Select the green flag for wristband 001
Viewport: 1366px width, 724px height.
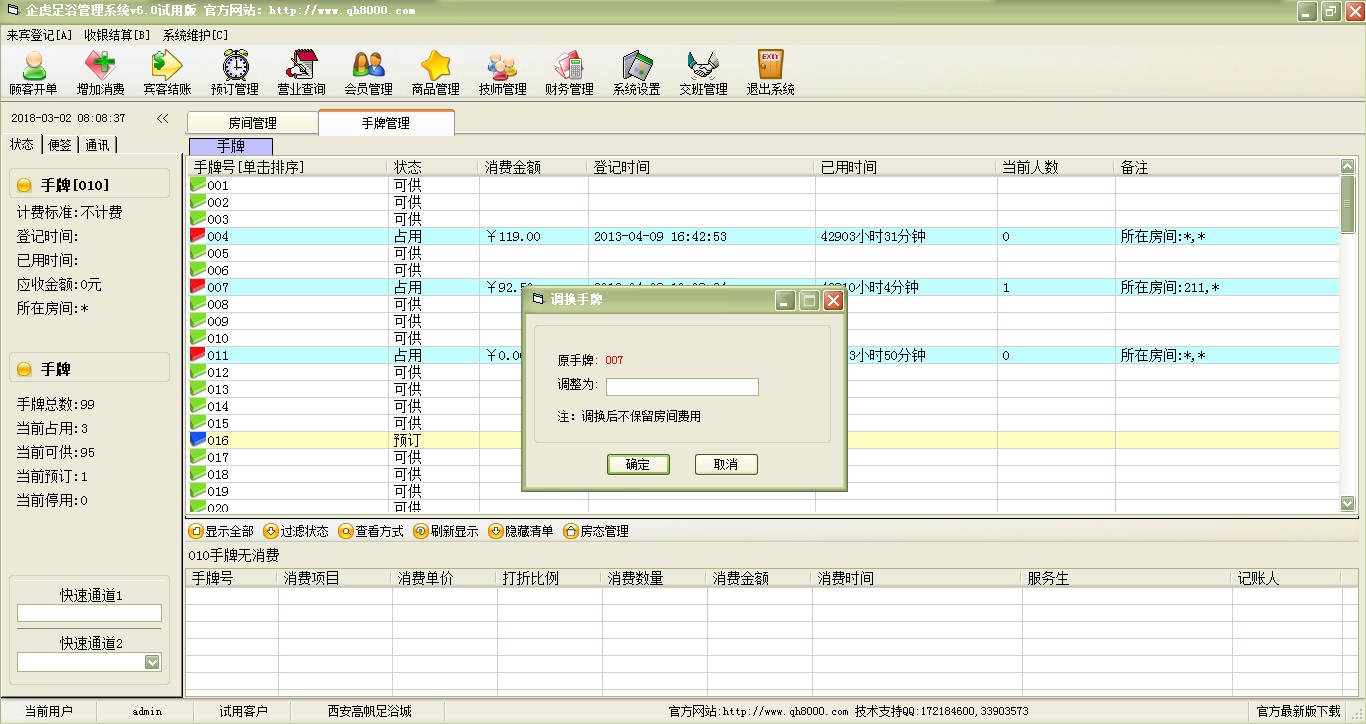pos(198,185)
